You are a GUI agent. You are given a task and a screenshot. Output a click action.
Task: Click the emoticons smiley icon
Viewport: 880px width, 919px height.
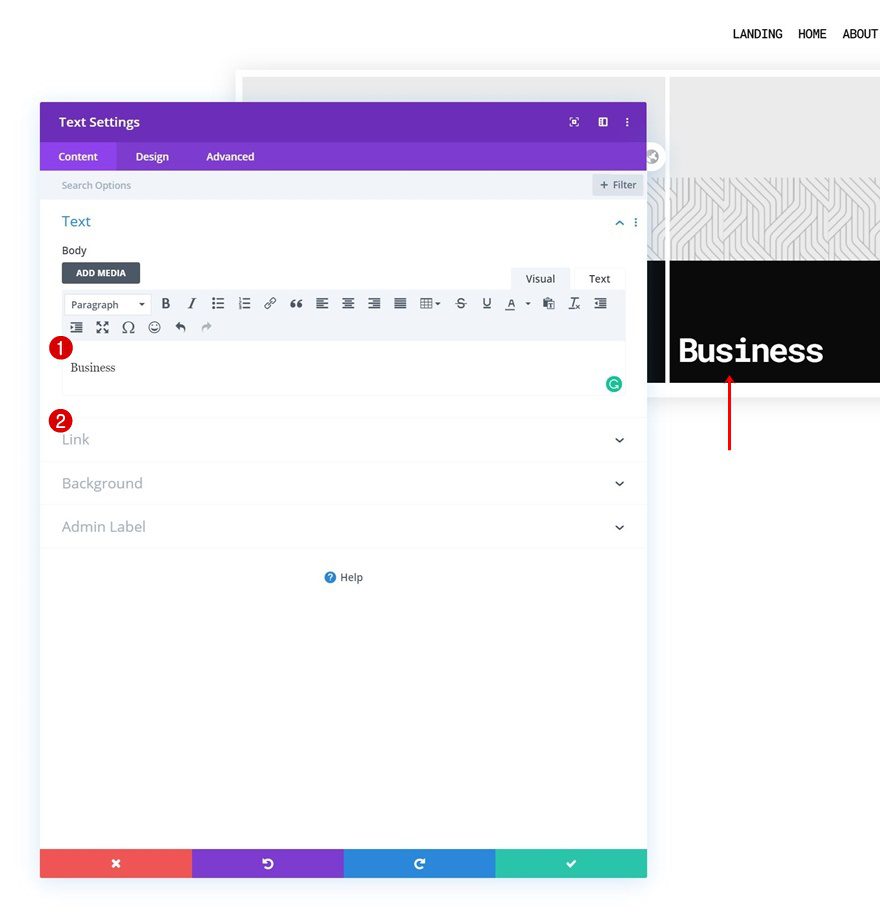(x=154, y=327)
